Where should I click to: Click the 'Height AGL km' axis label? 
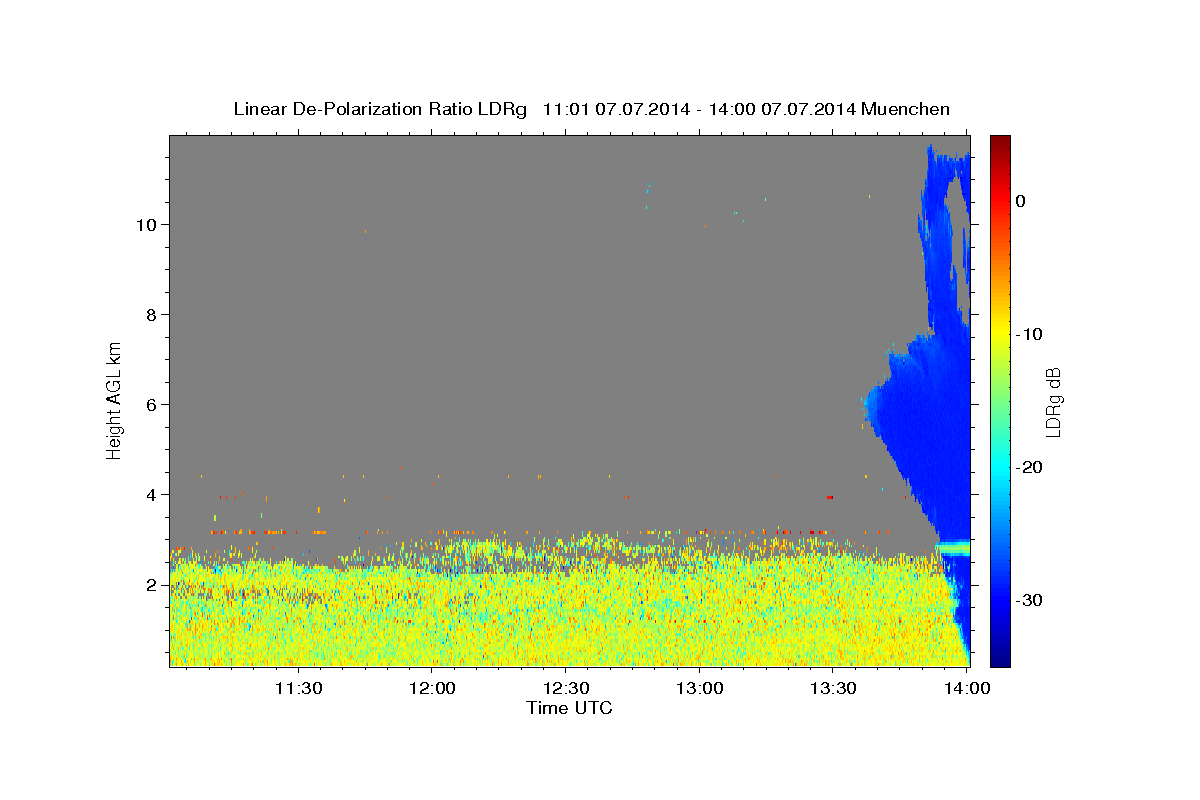[114, 400]
